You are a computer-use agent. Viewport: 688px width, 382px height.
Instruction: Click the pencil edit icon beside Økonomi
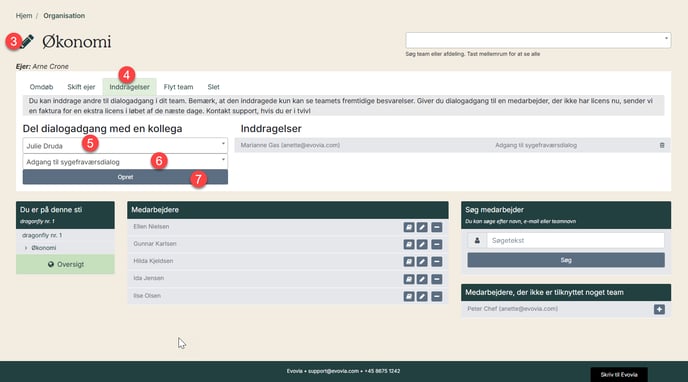[27, 42]
